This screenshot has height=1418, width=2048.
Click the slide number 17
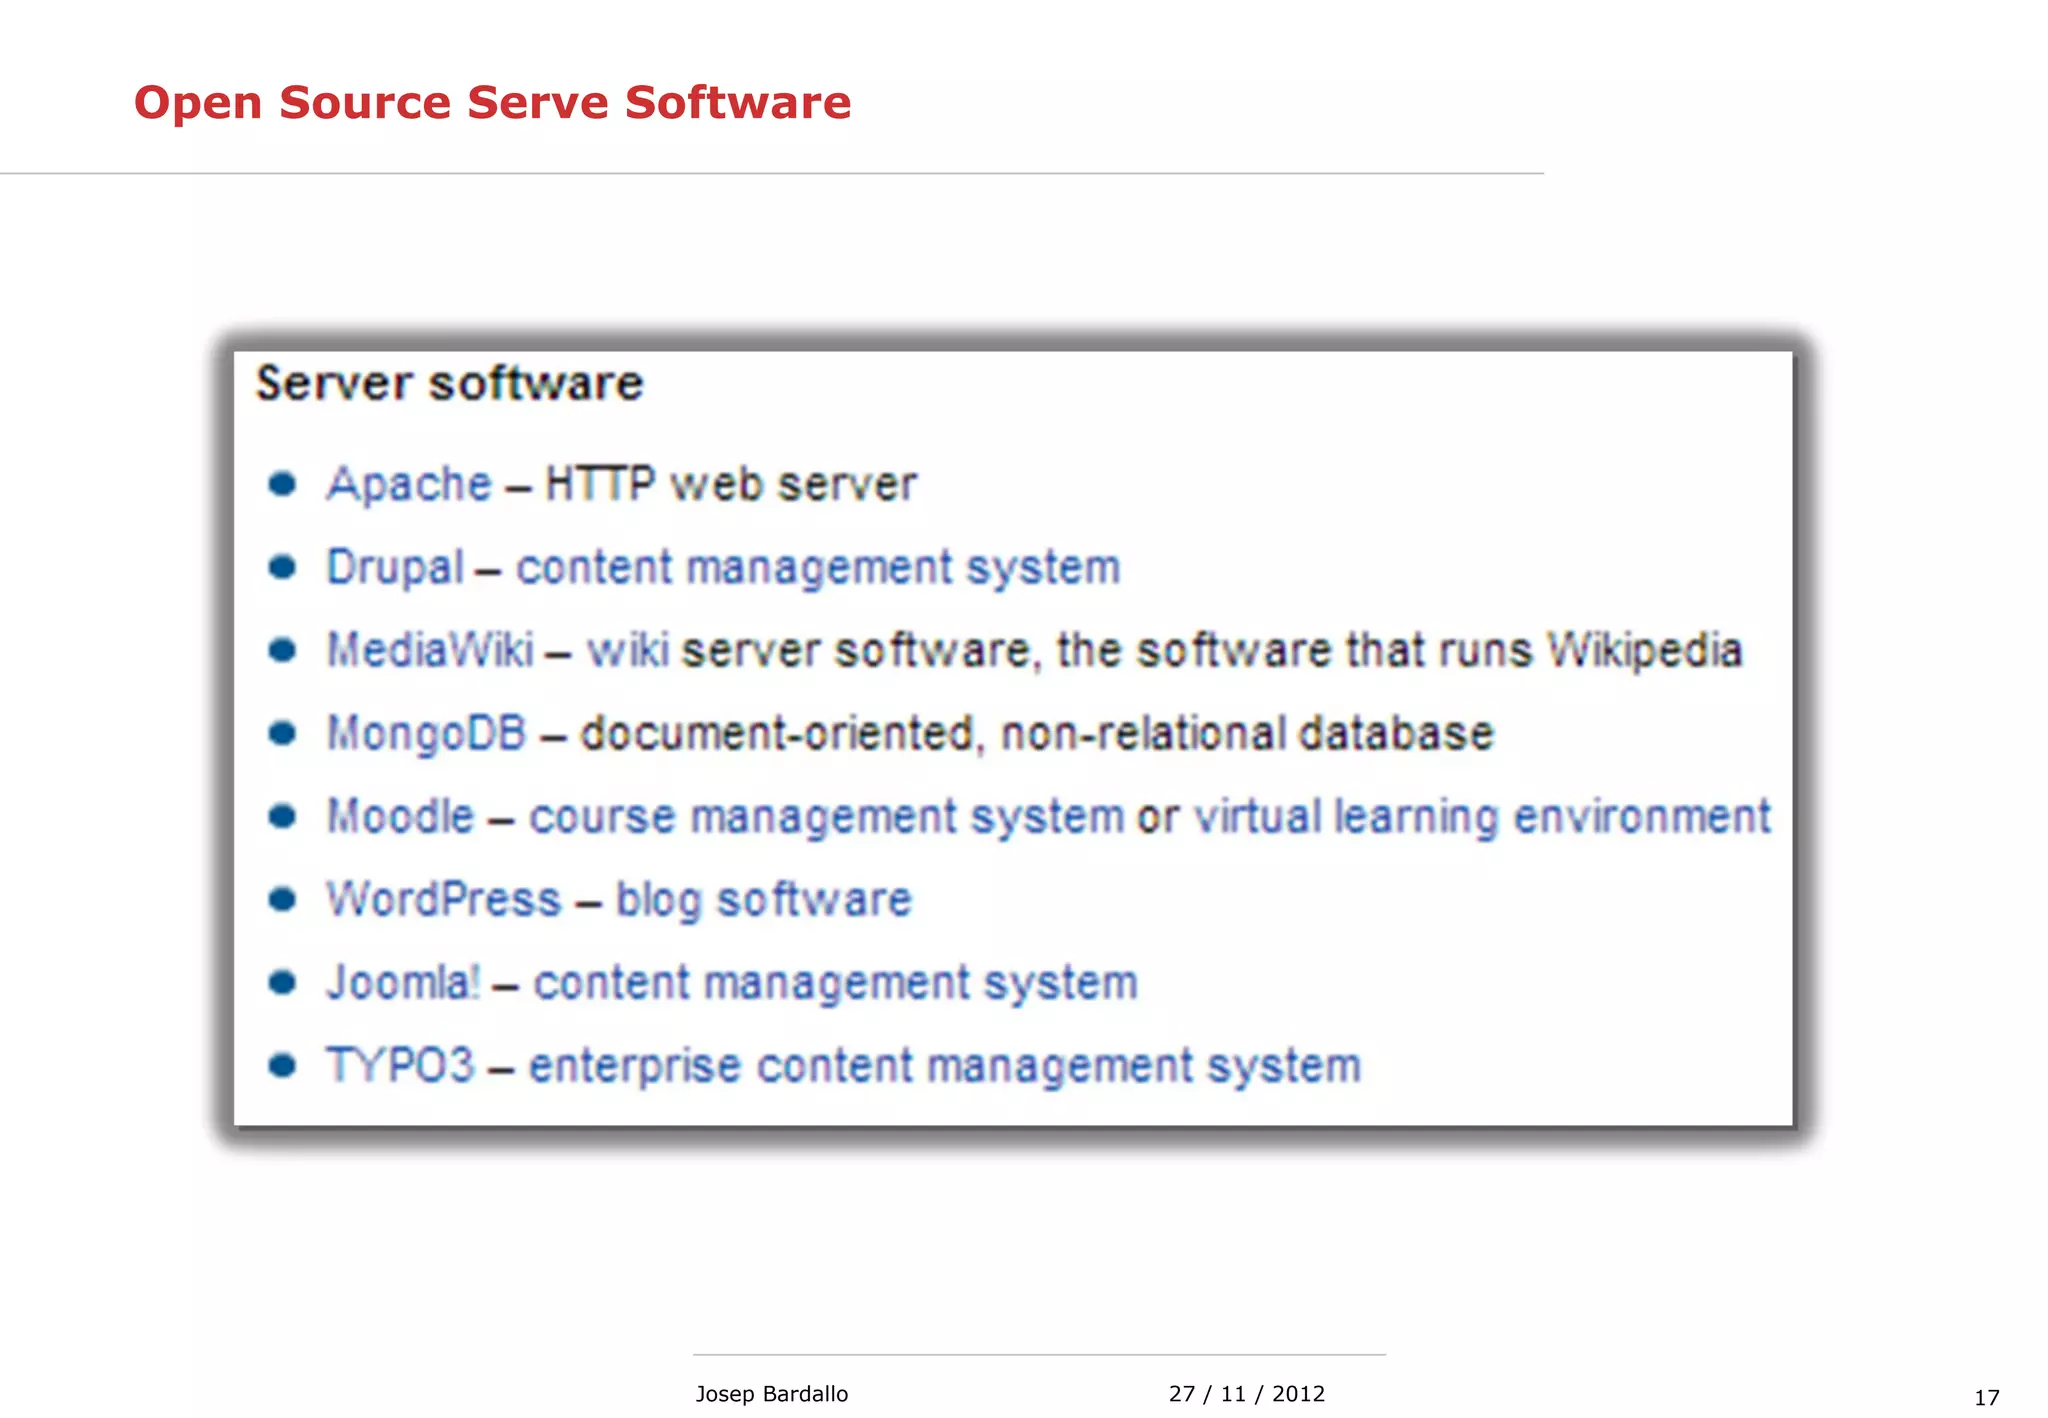coord(1987,1398)
